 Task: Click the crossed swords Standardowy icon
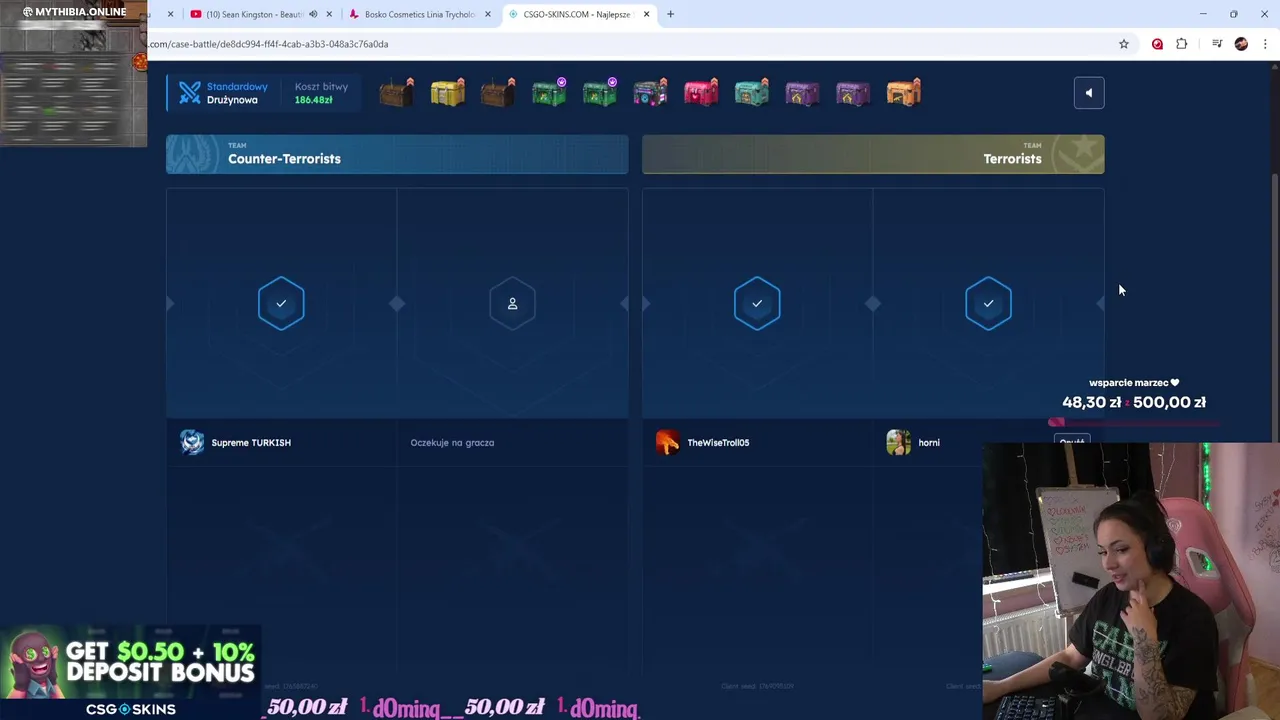tap(190, 92)
